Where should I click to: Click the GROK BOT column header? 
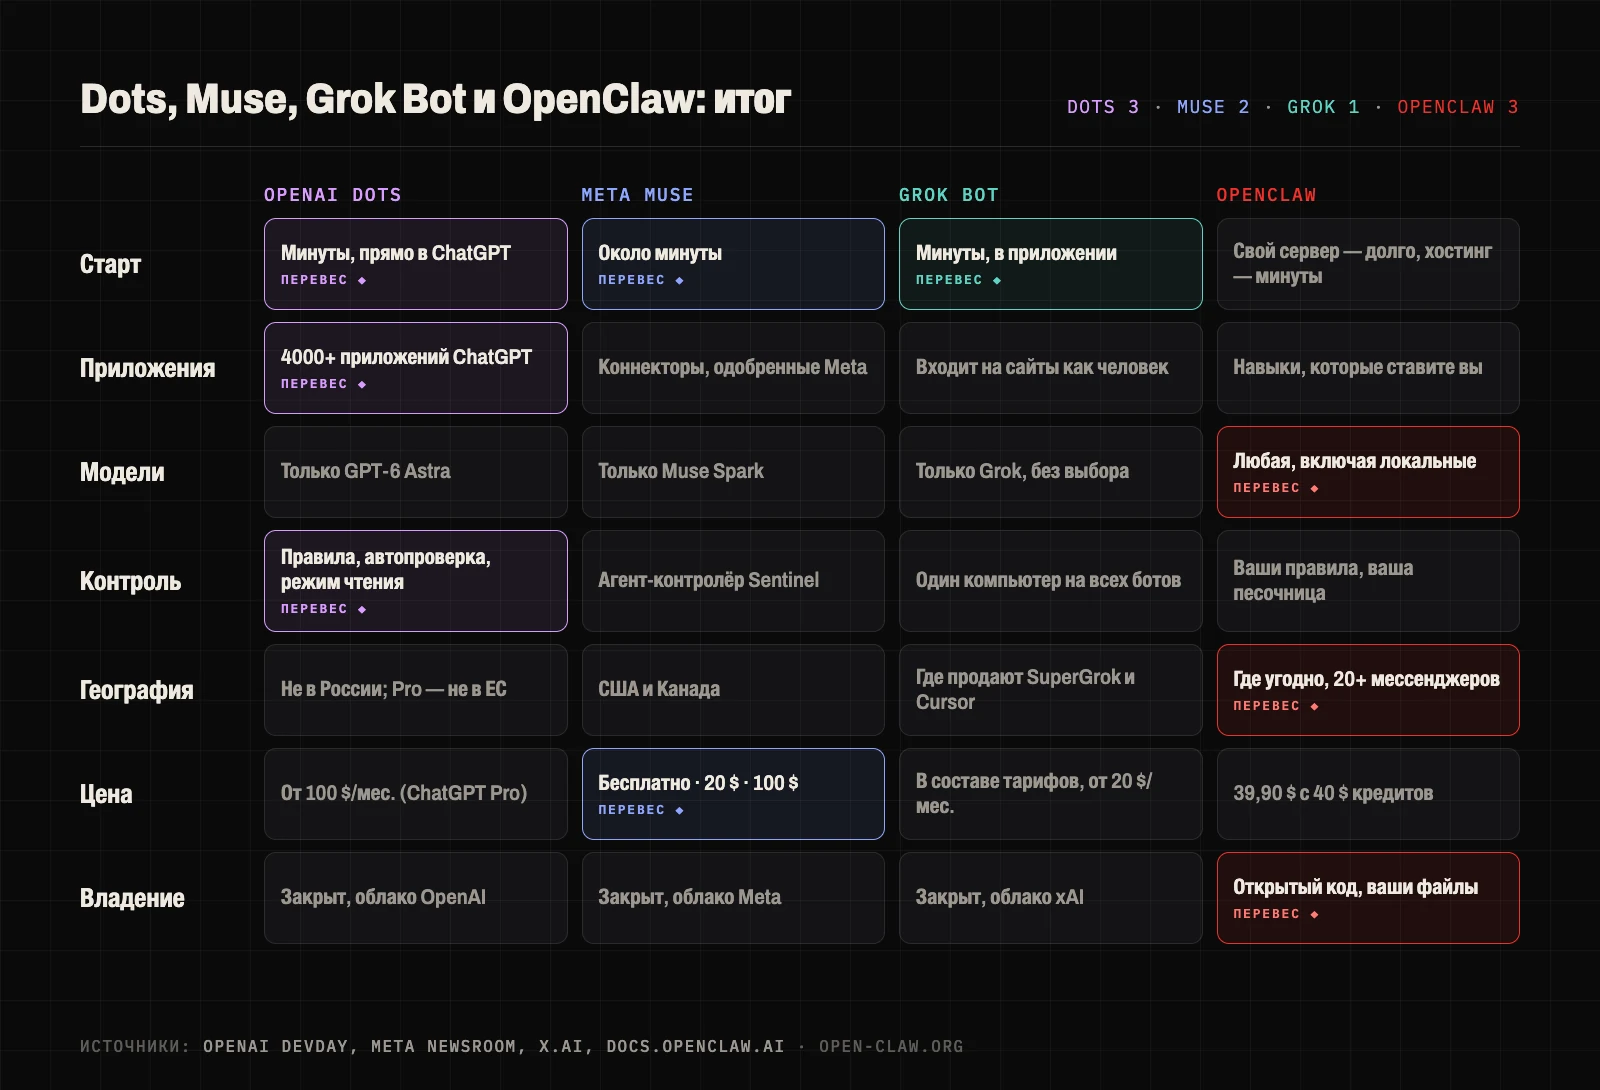pyautogui.click(x=948, y=195)
